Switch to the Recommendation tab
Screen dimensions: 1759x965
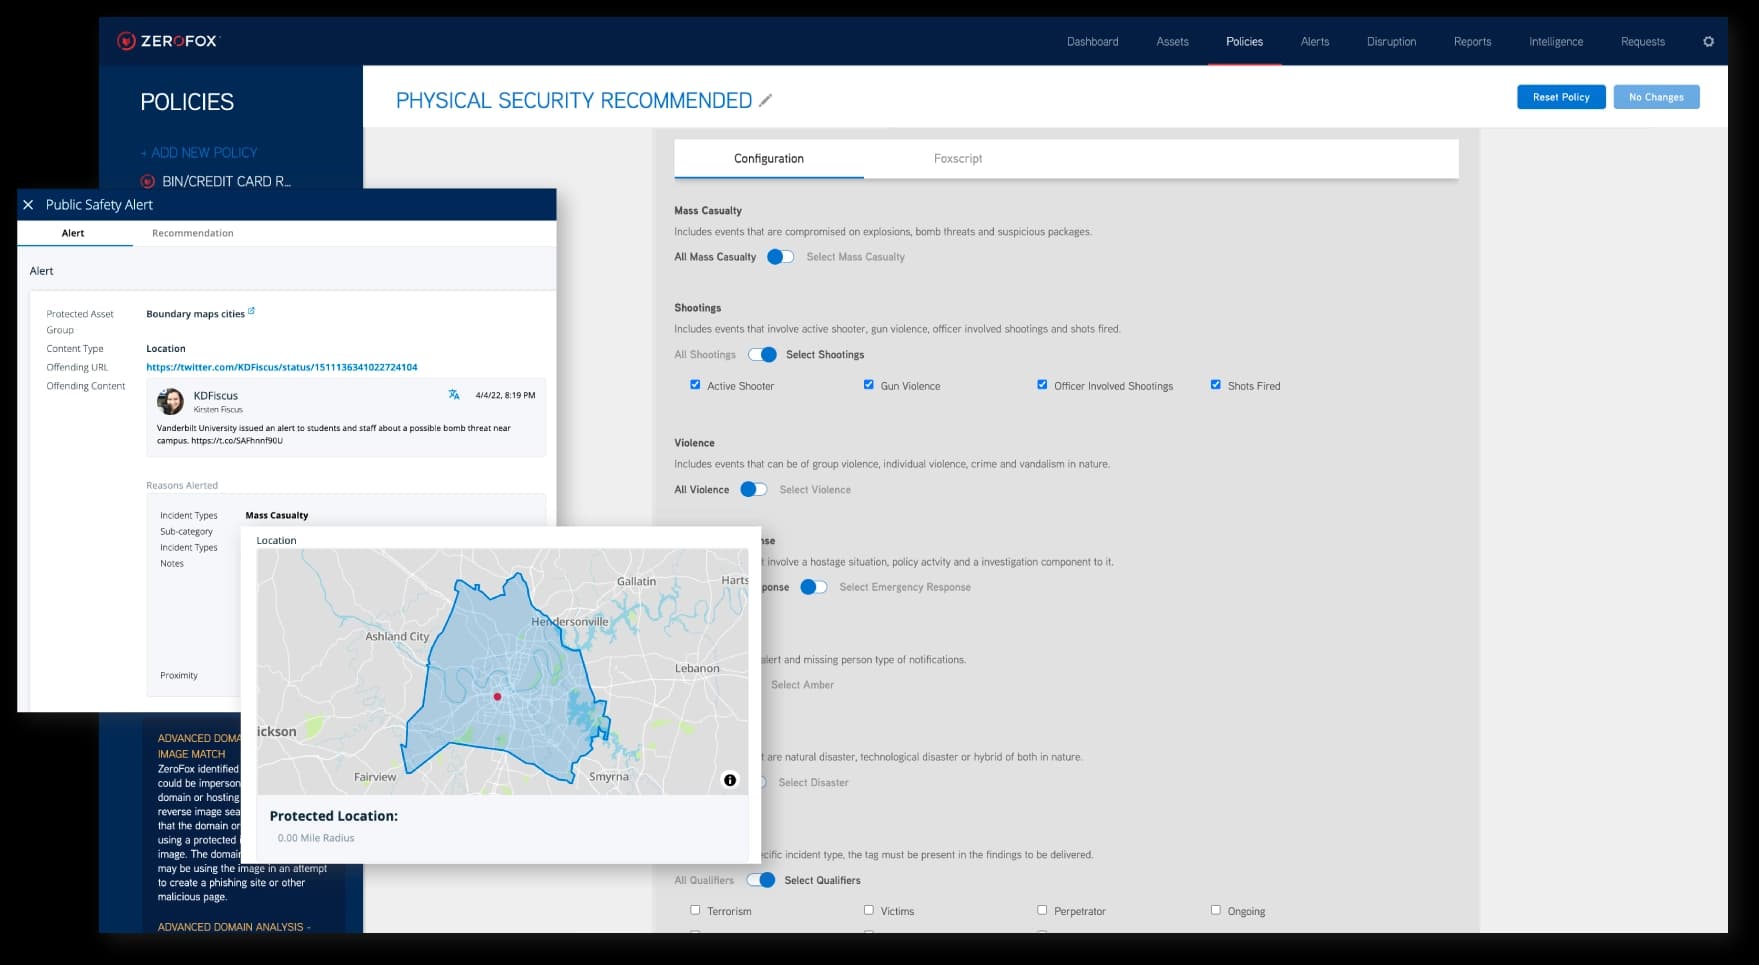coord(192,232)
